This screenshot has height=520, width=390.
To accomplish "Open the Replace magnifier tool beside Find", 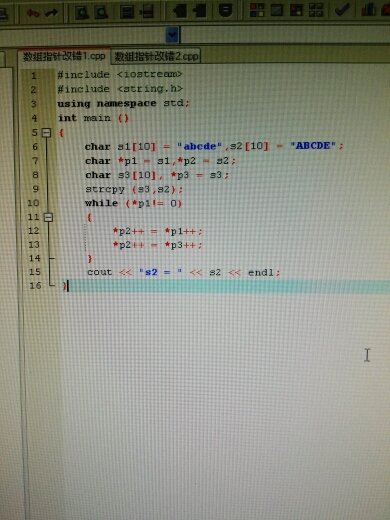I will (x=101, y=13).
